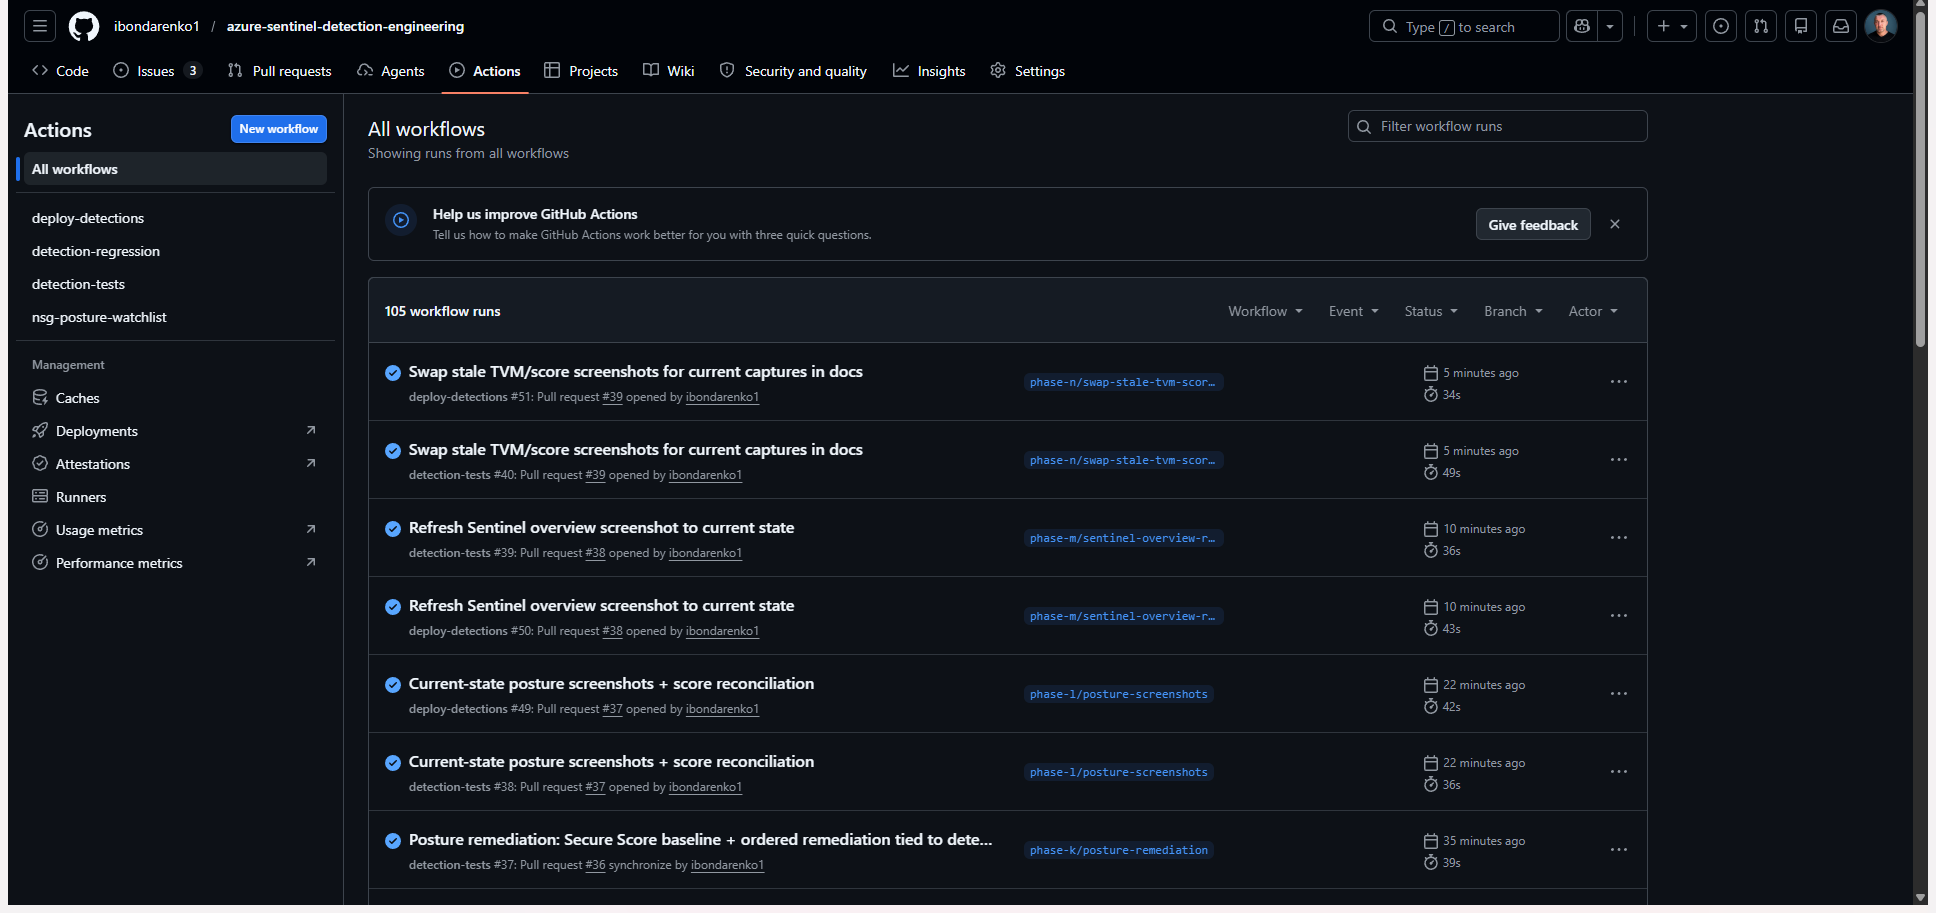1936x913 pixels.
Task: Switch to the Code tab
Action: 60,71
